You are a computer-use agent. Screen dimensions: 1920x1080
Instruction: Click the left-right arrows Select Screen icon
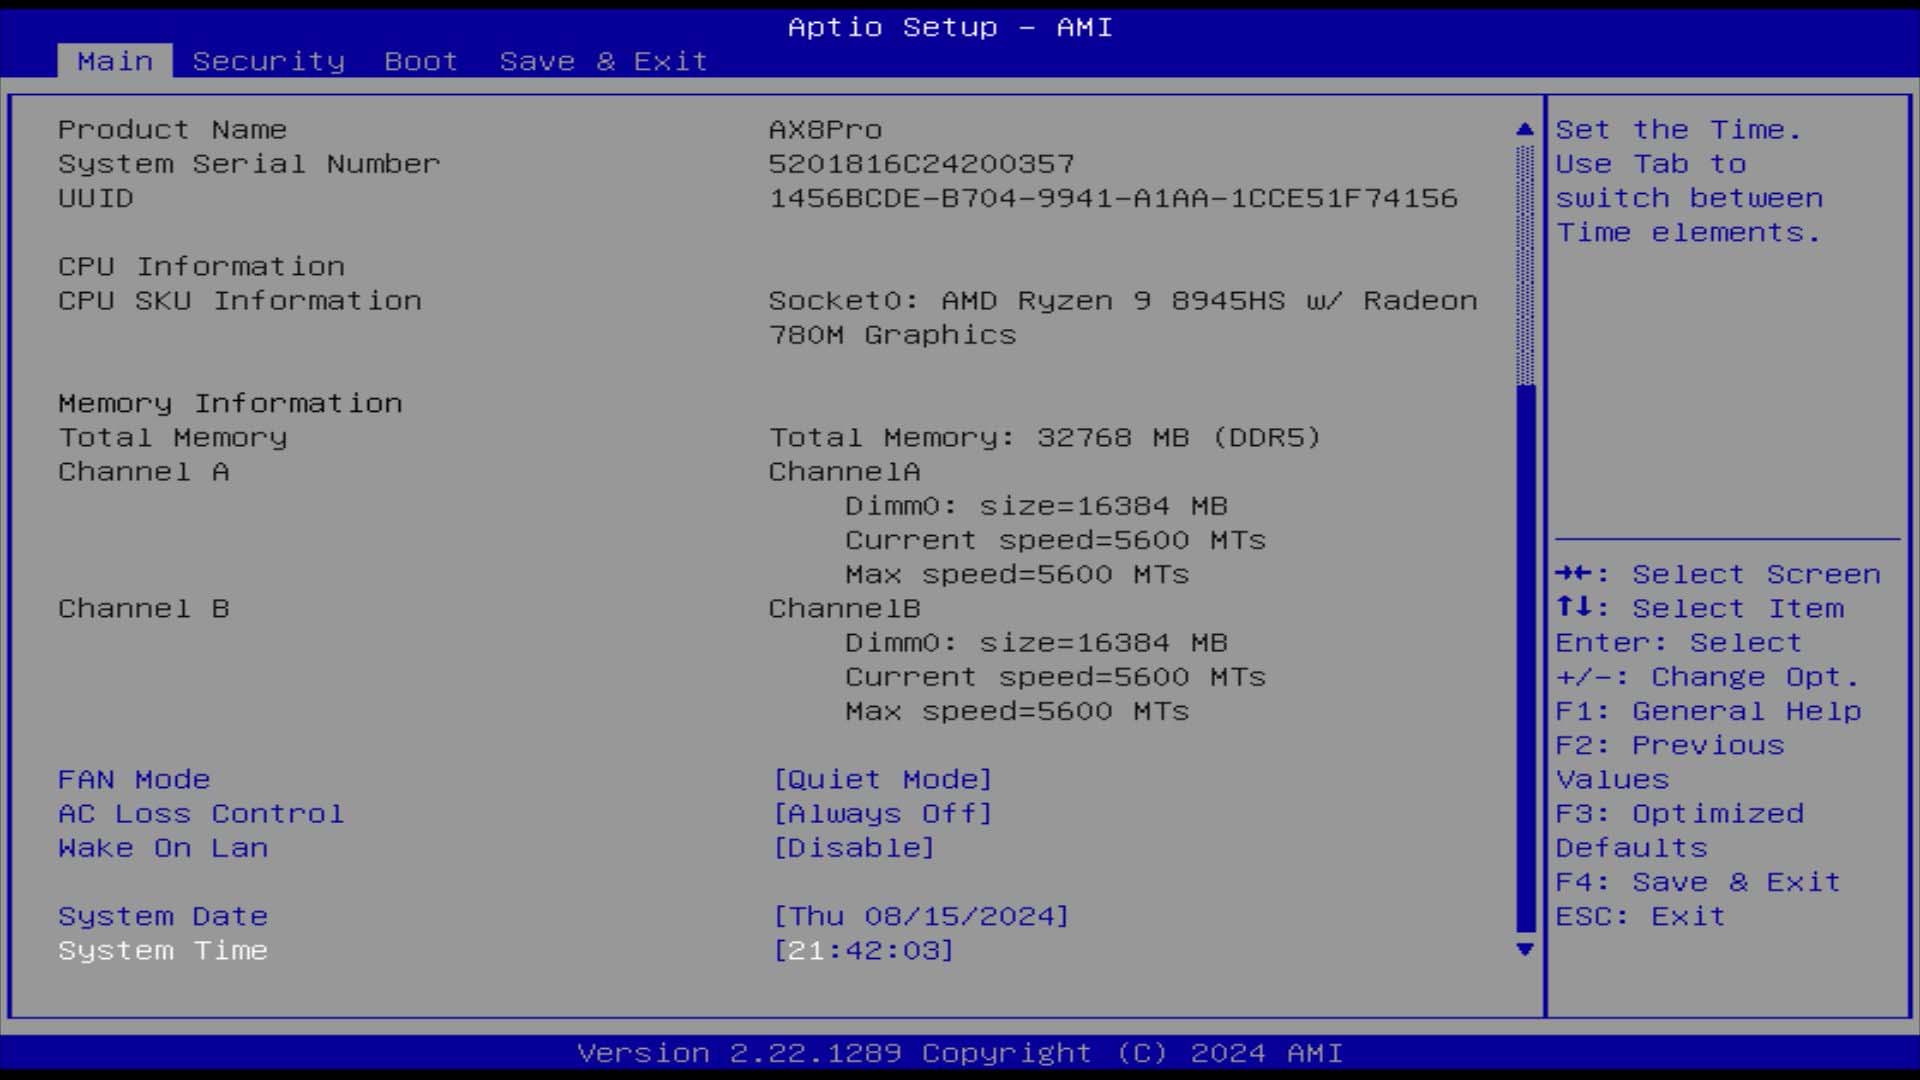coord(1573,574)
